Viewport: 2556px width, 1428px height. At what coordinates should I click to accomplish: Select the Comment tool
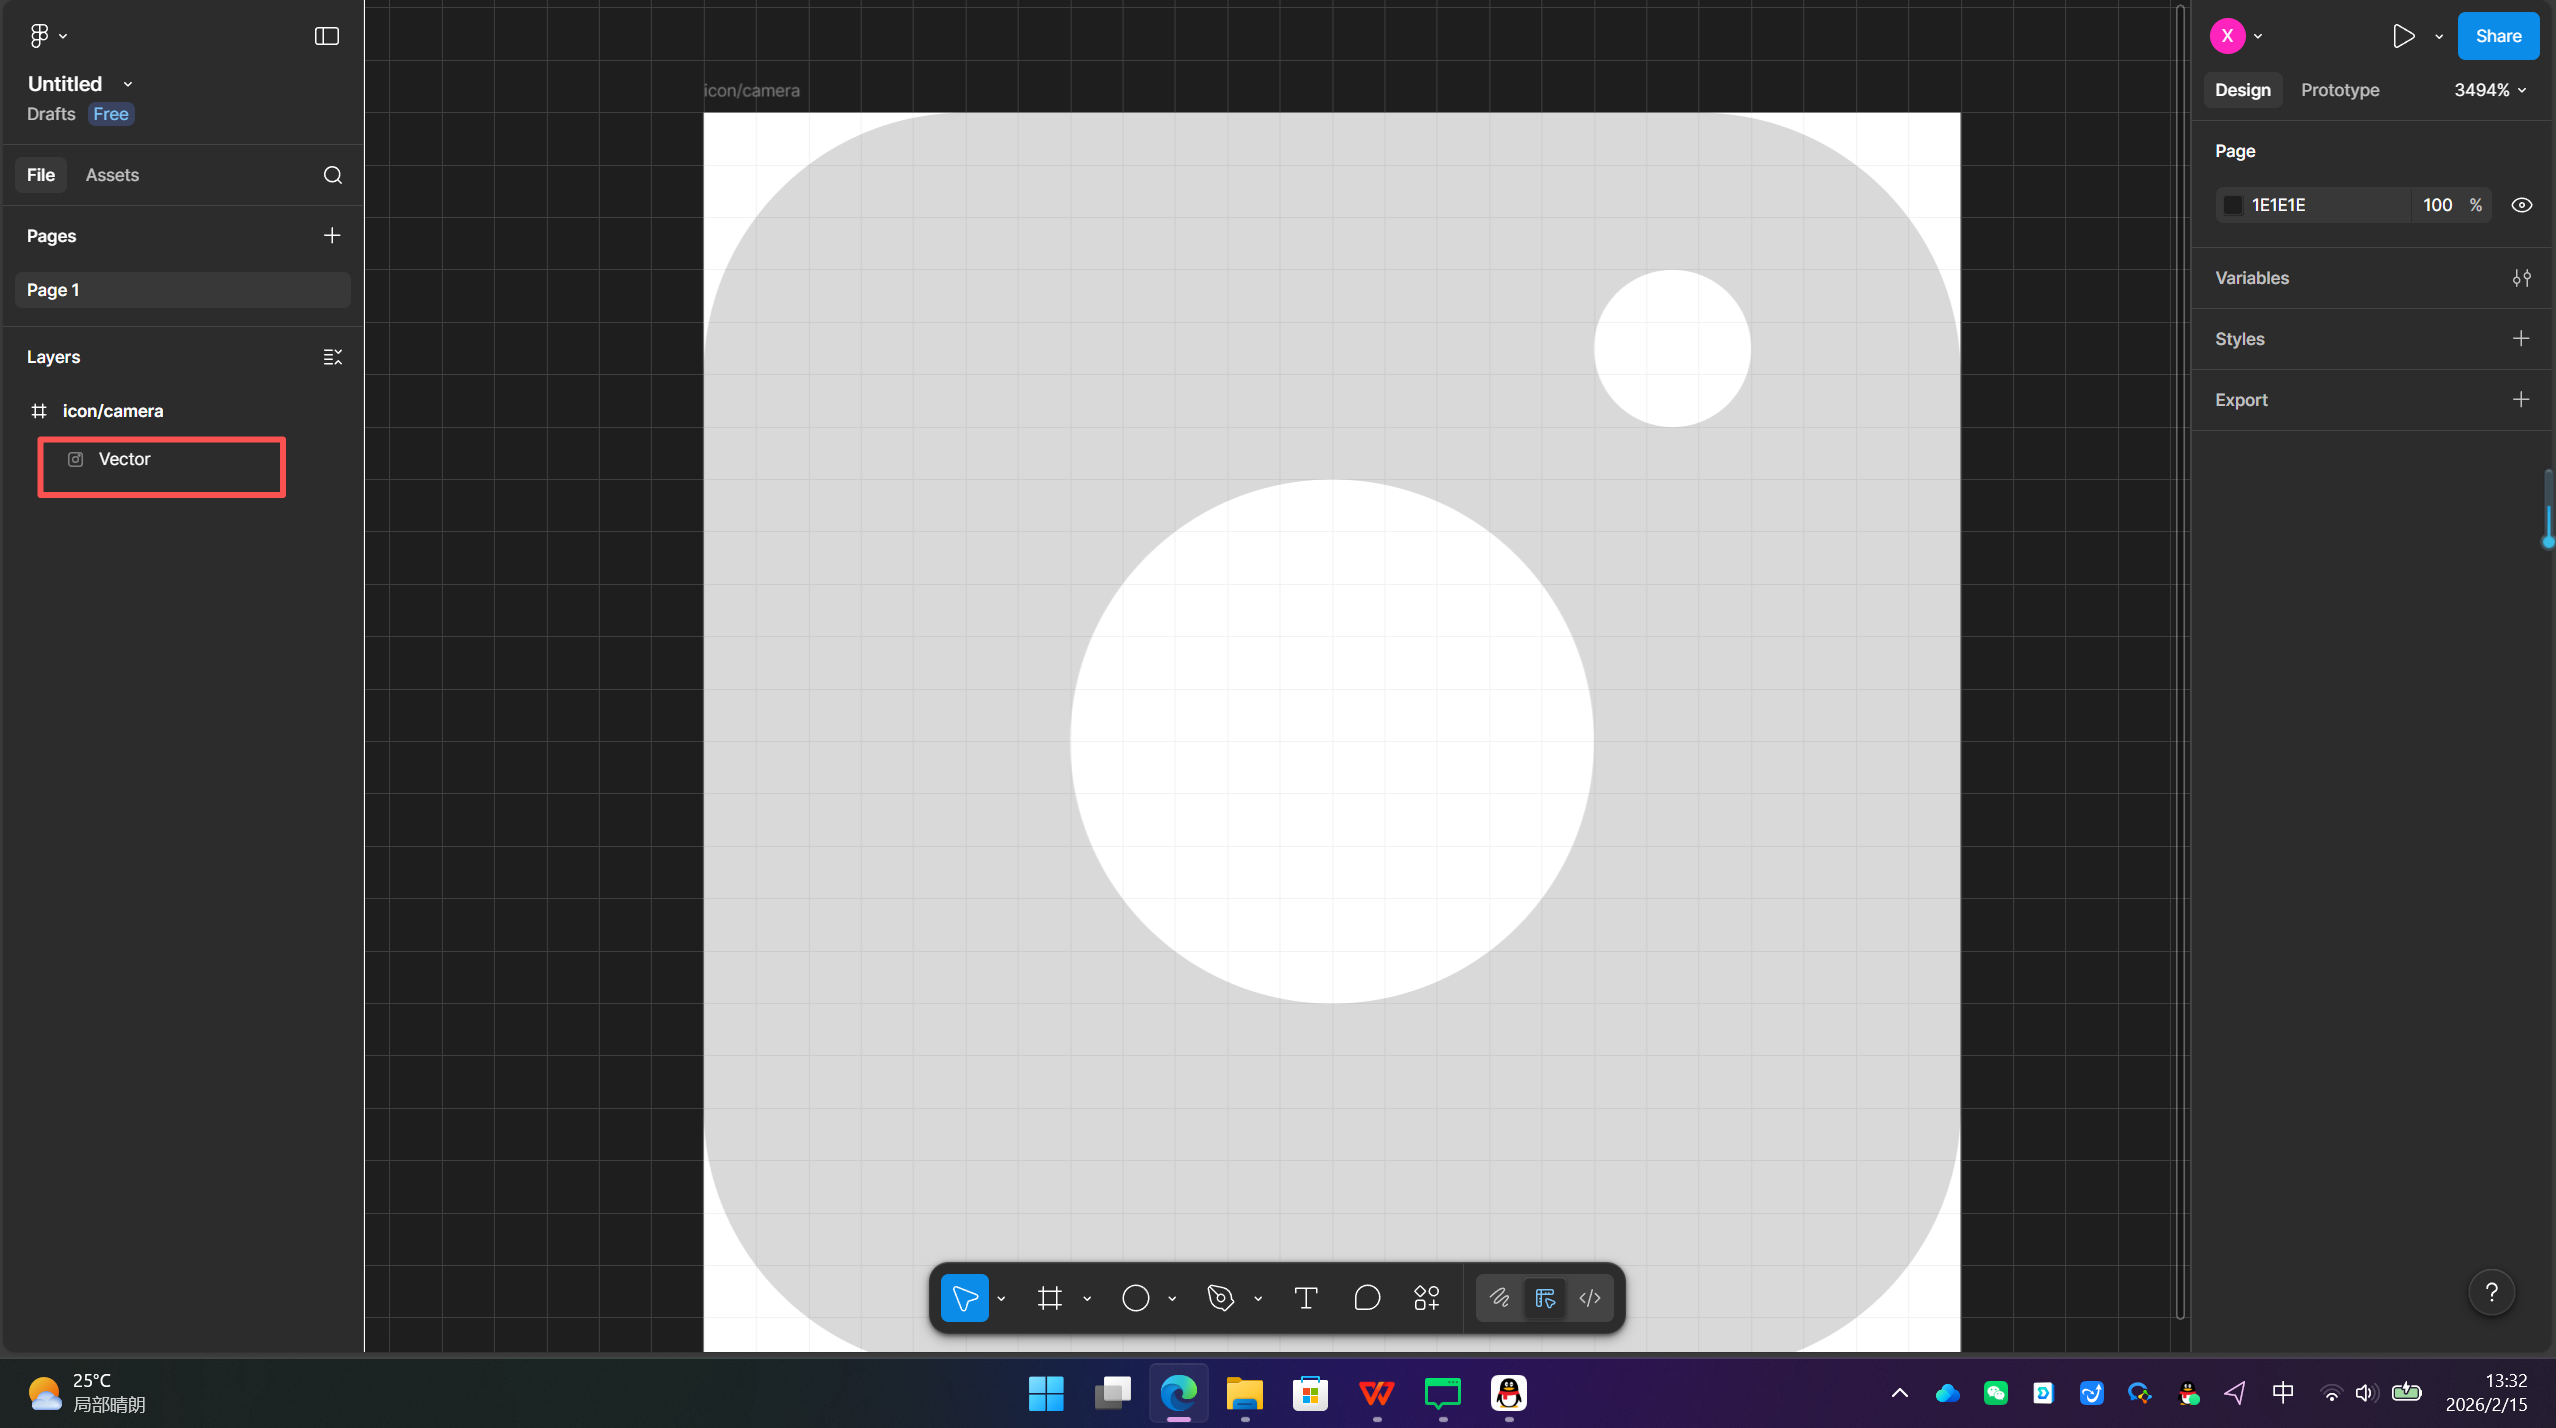(x=1366, y=1298)
